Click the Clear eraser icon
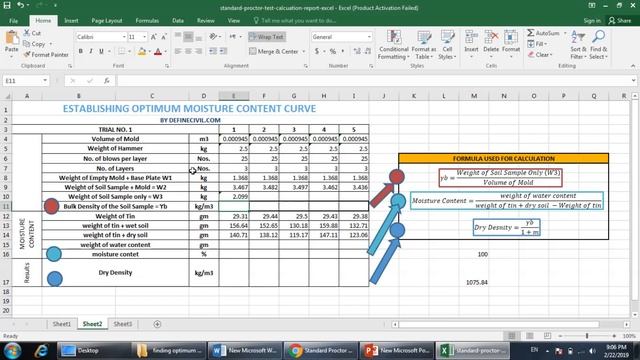Screen dimensions: 640x360 click(531, 54)
